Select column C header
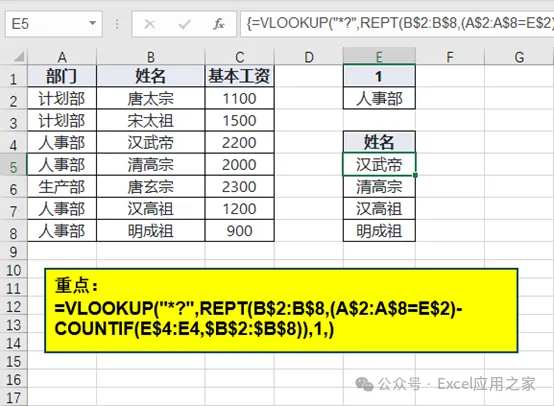 point(240,57)
